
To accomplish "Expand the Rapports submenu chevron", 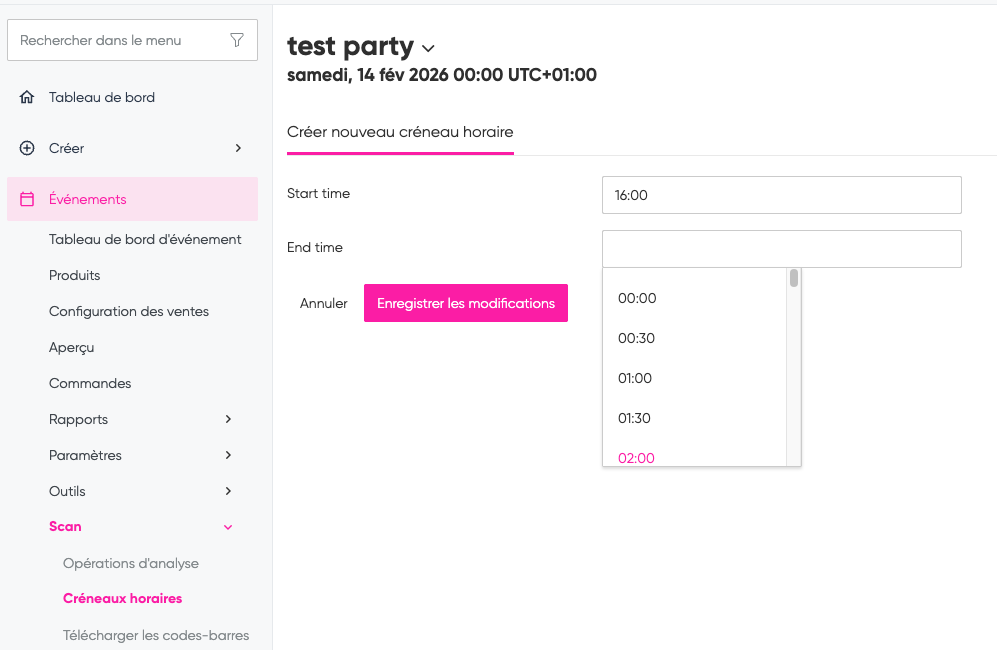I will coord(228,419).
